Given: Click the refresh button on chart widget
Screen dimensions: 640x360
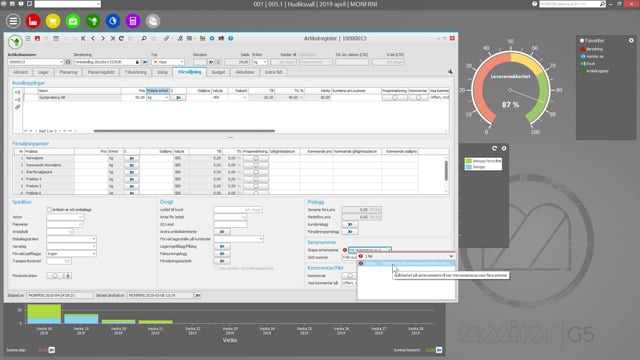Looking at the screenshot, I should (494, 148).
